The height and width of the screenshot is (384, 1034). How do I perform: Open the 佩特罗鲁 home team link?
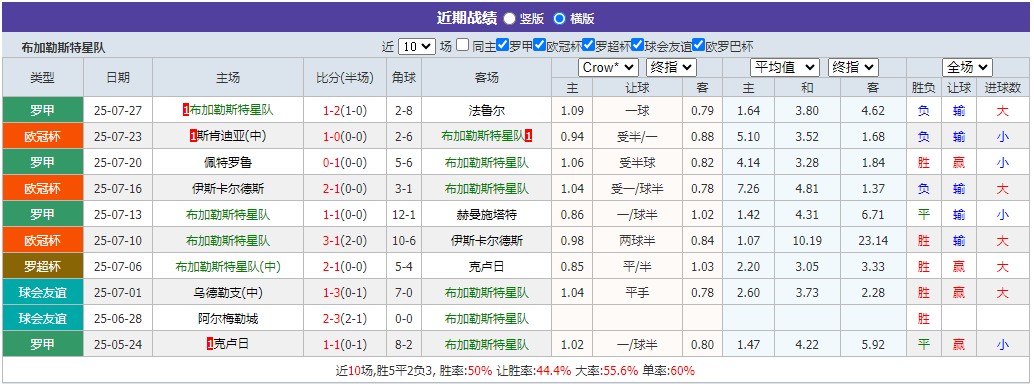coord(228,162)
